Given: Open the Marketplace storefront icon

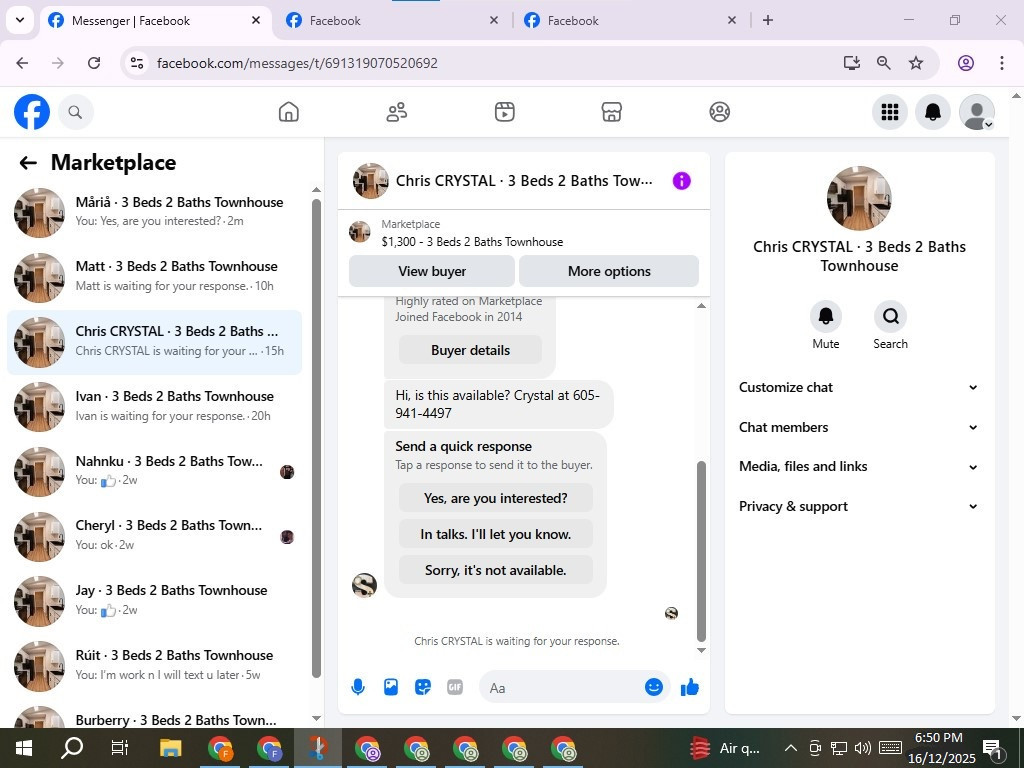Looking at the screenshot, I should point(611,112).
